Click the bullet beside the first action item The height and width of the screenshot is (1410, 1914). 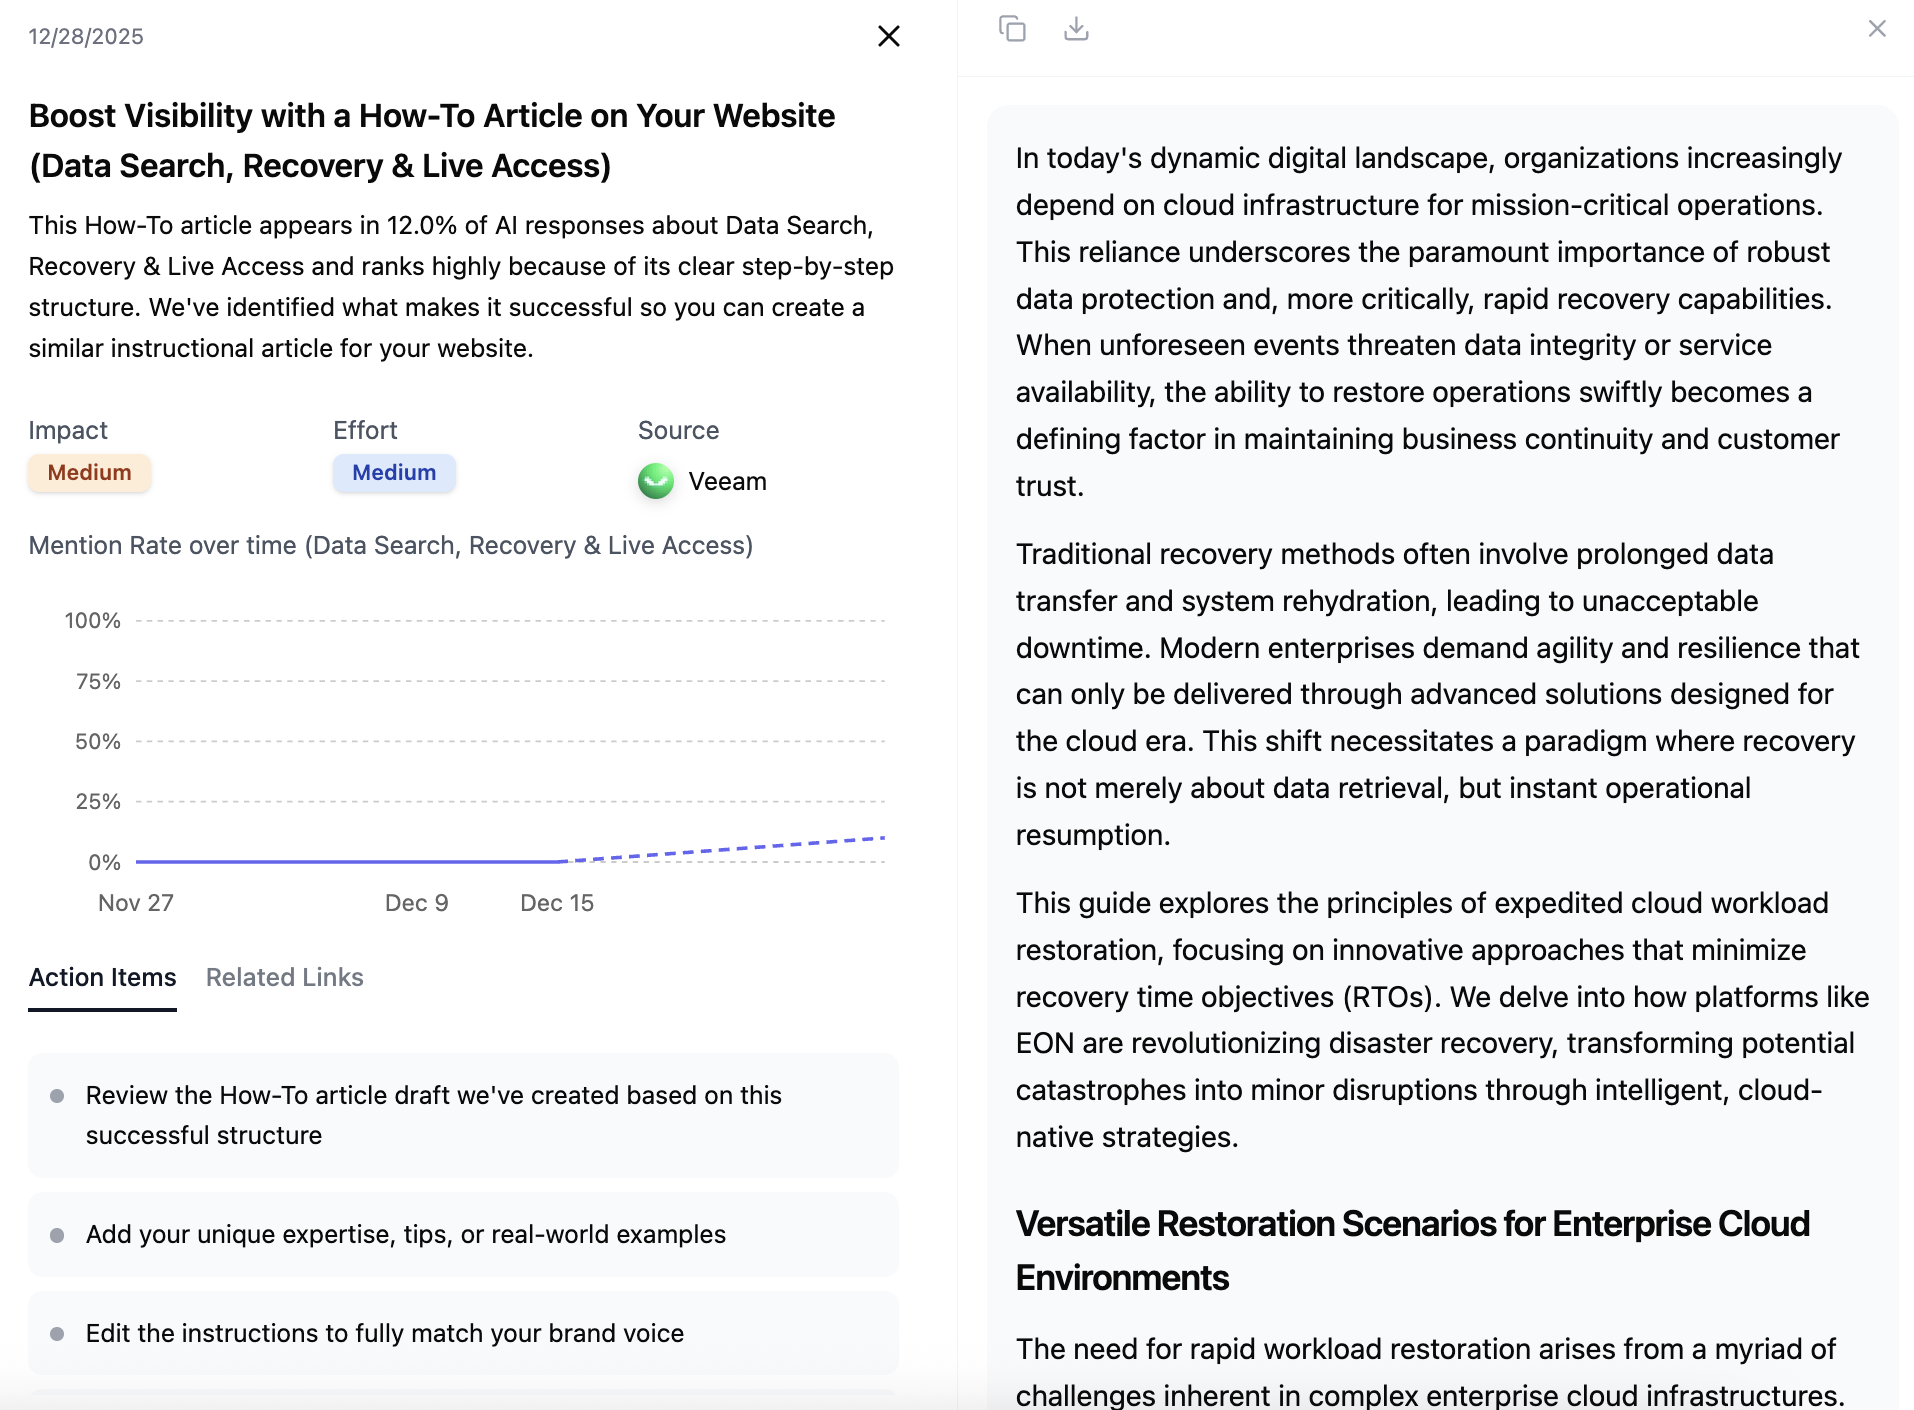(58, 1096)
